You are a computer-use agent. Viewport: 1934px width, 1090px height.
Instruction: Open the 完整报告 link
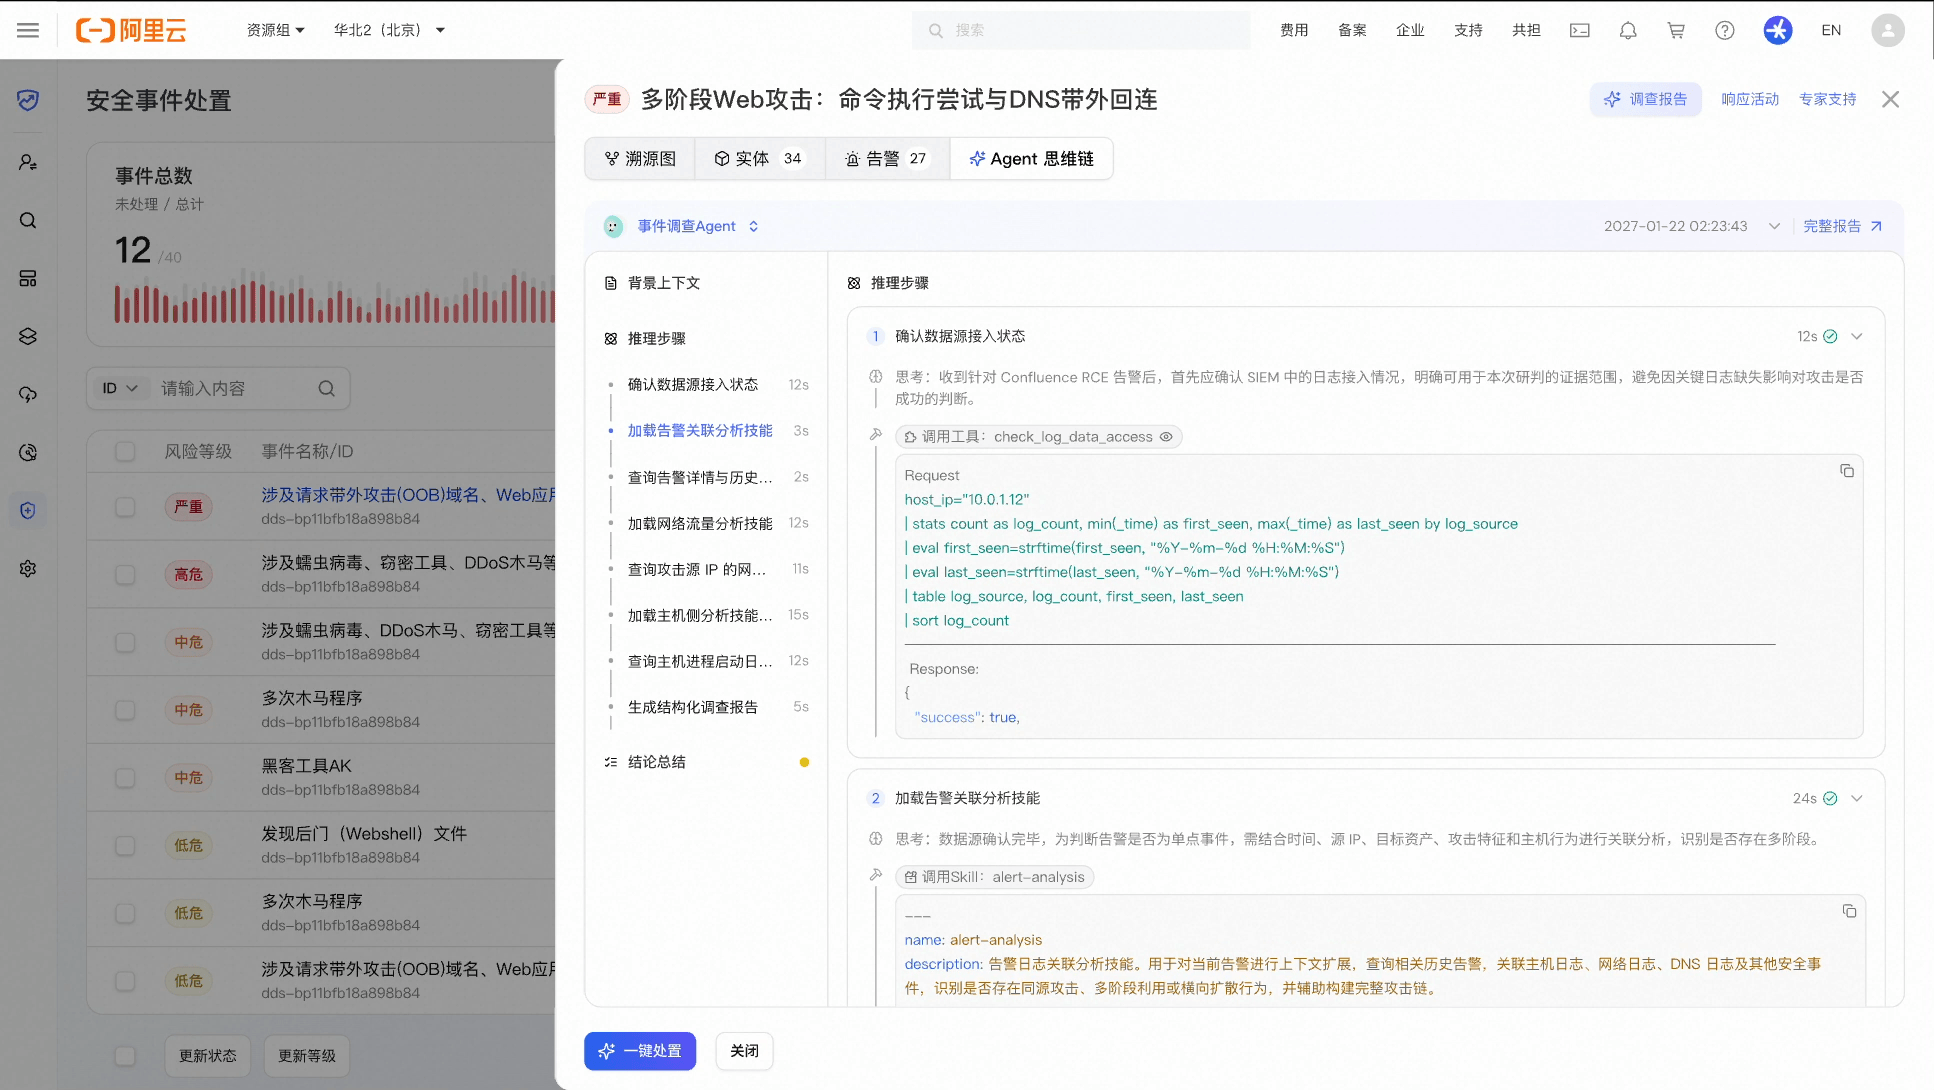click(x=1842, y=226)
